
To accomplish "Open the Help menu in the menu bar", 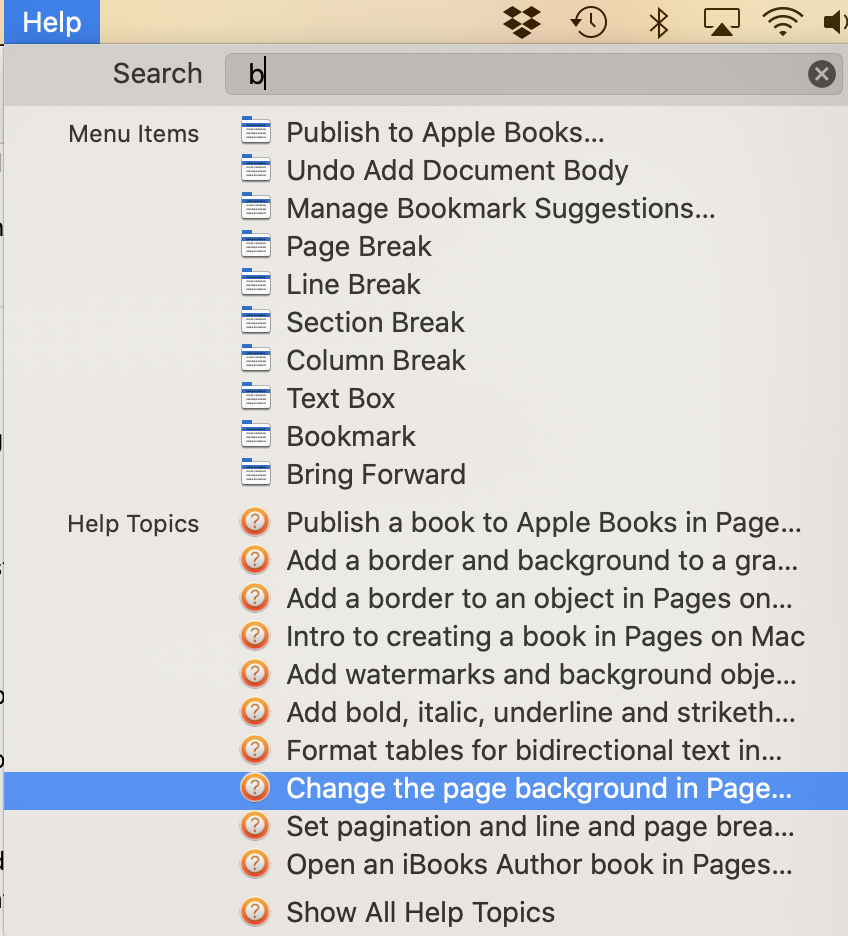I will [x=52, y=22].
